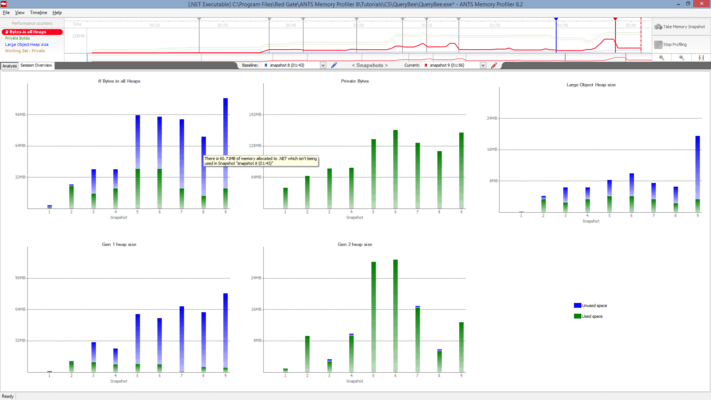Click the ANTS Memory Profiler app icon

pyautogui.click(x=4, y=4)
